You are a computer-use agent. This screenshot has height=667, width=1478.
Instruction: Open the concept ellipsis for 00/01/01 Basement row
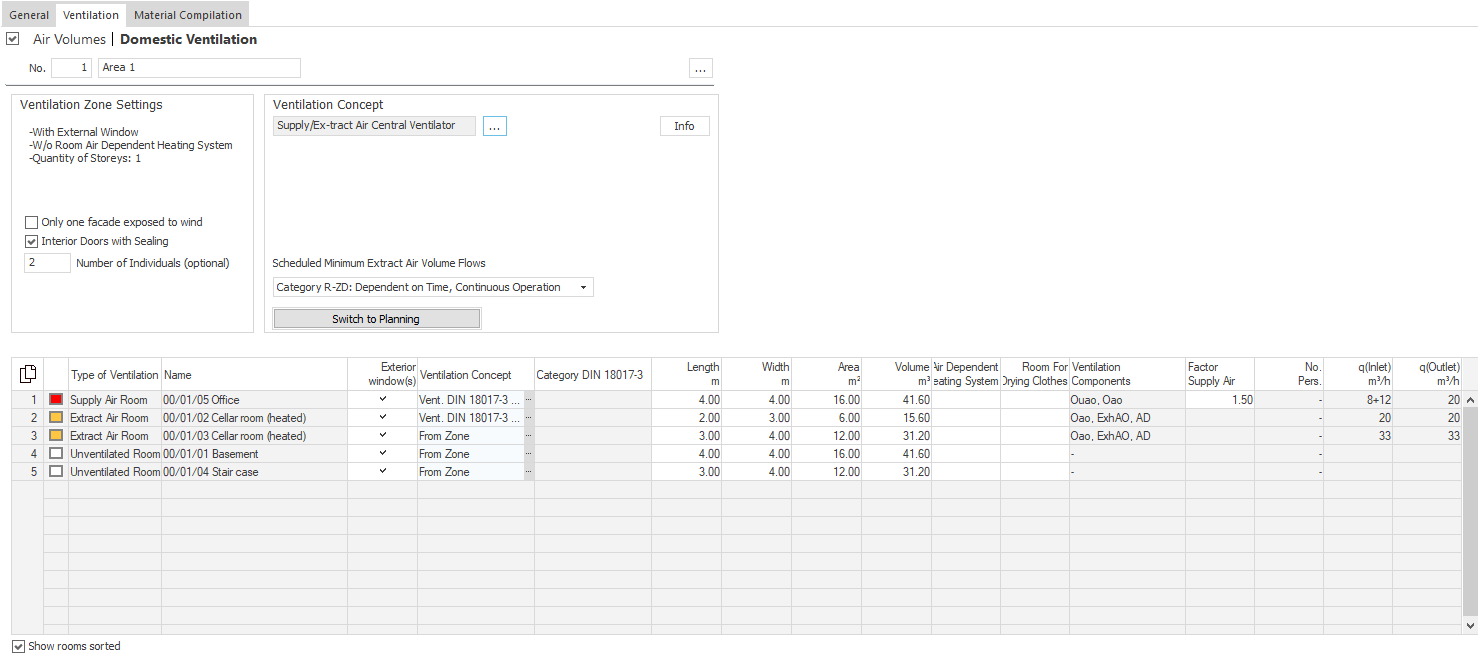click(529, 454)
